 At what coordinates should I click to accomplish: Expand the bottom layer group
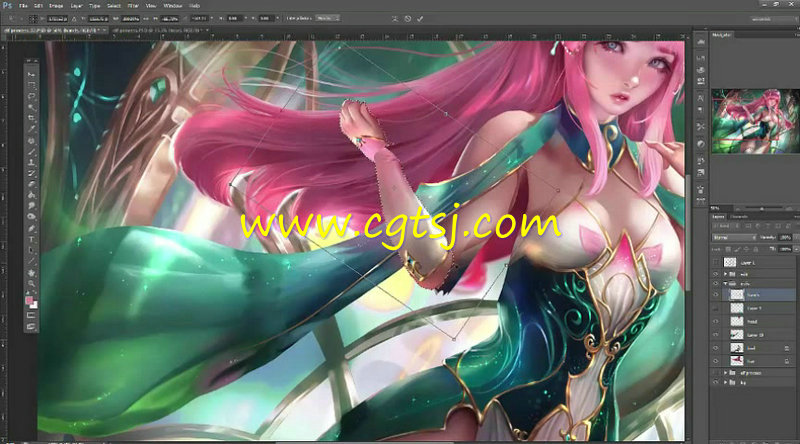tap(725, 382)
